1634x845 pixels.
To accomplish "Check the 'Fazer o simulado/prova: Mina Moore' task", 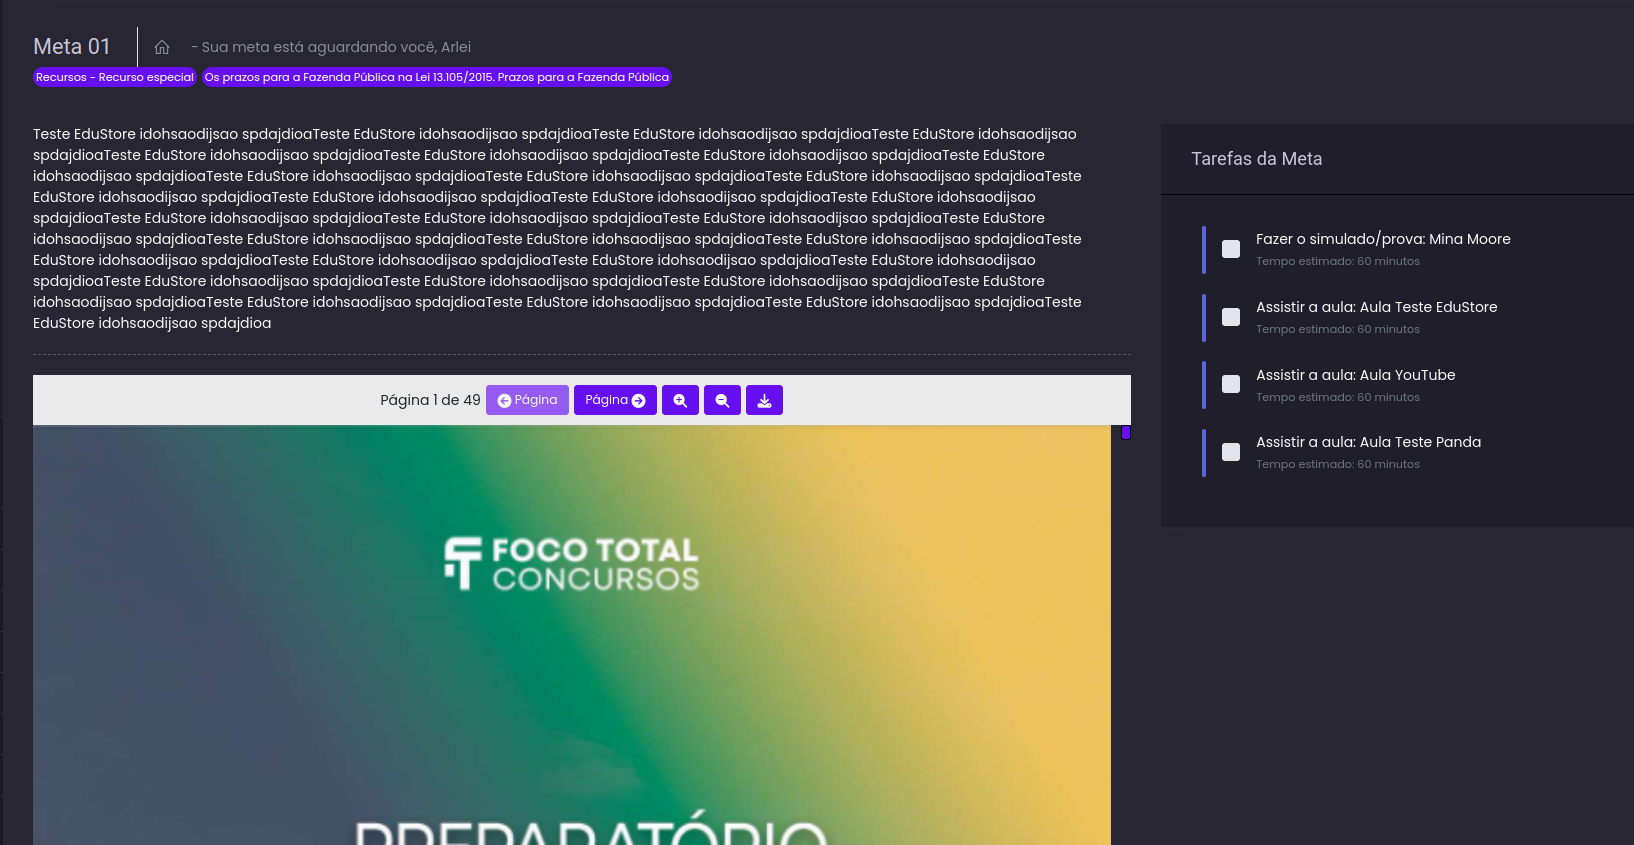I will click(x=1231, y=249).
